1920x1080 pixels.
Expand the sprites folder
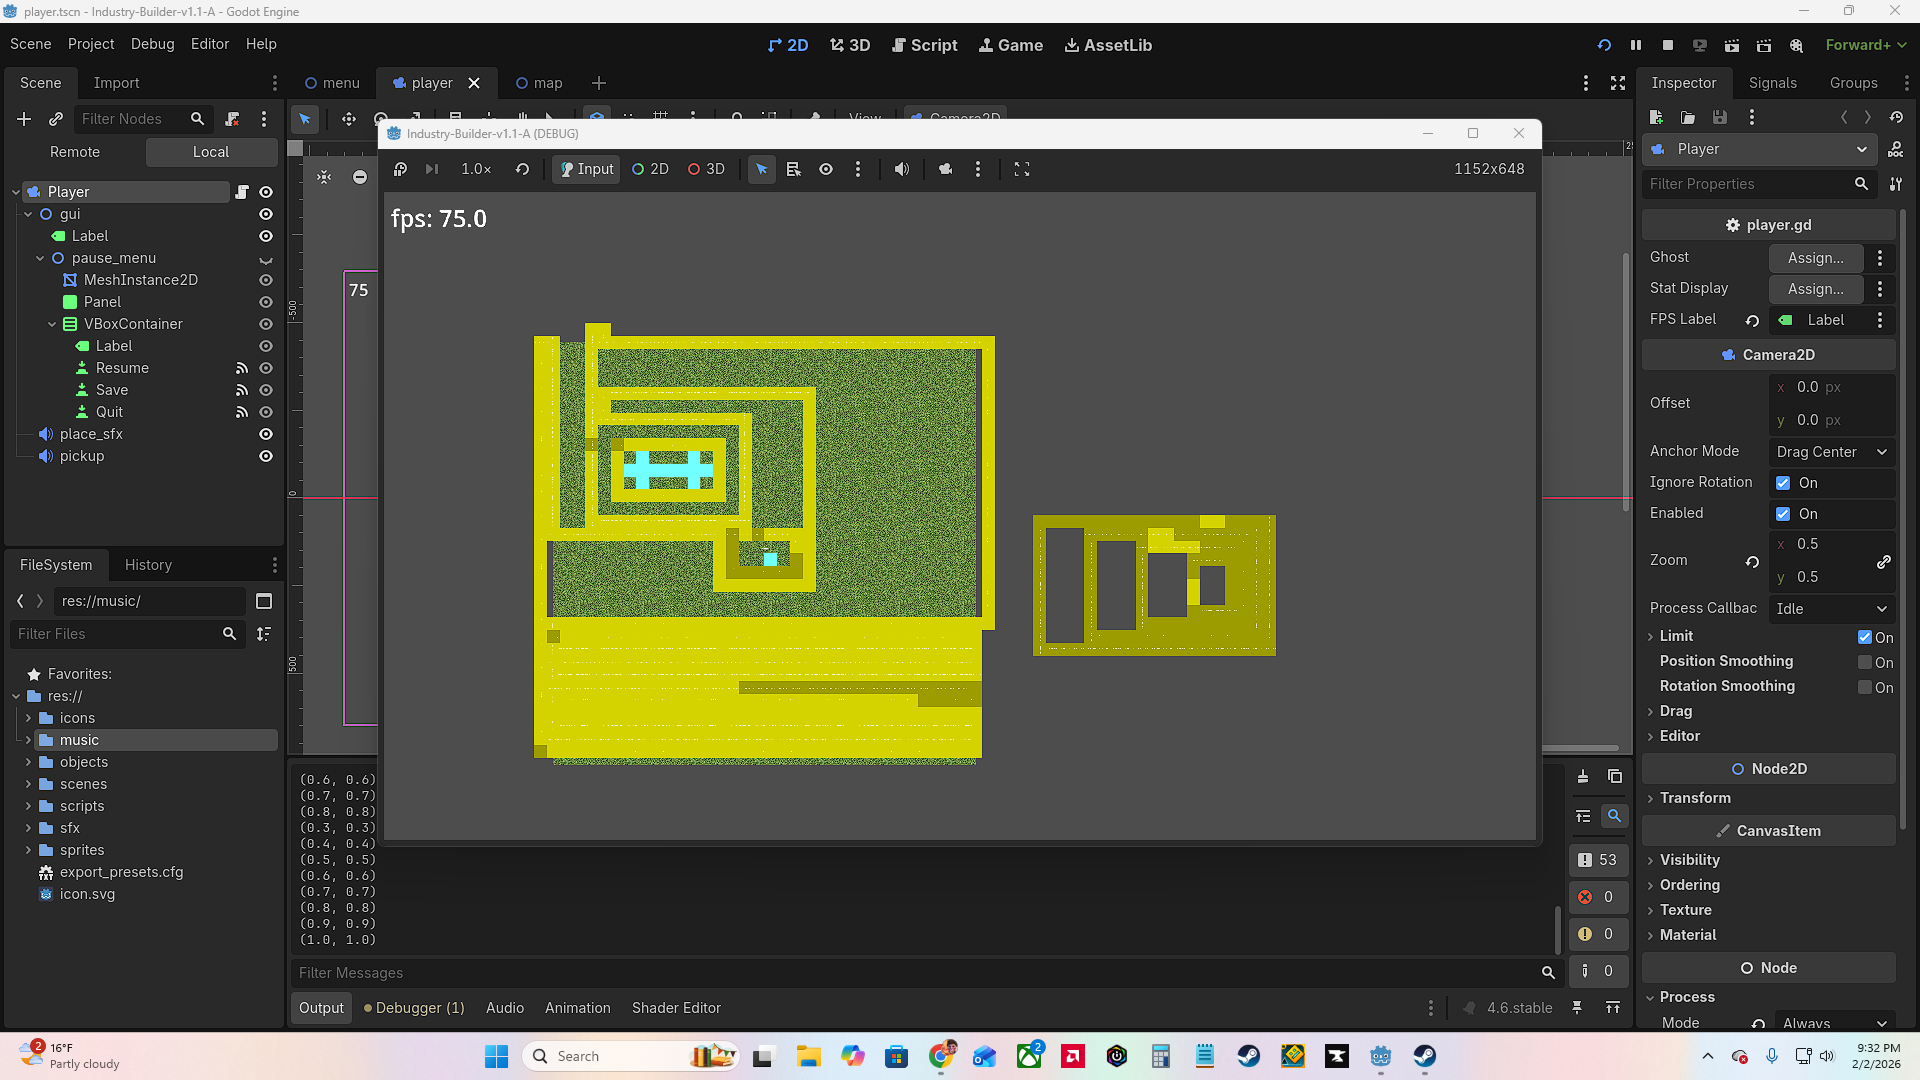coord(28,850)
